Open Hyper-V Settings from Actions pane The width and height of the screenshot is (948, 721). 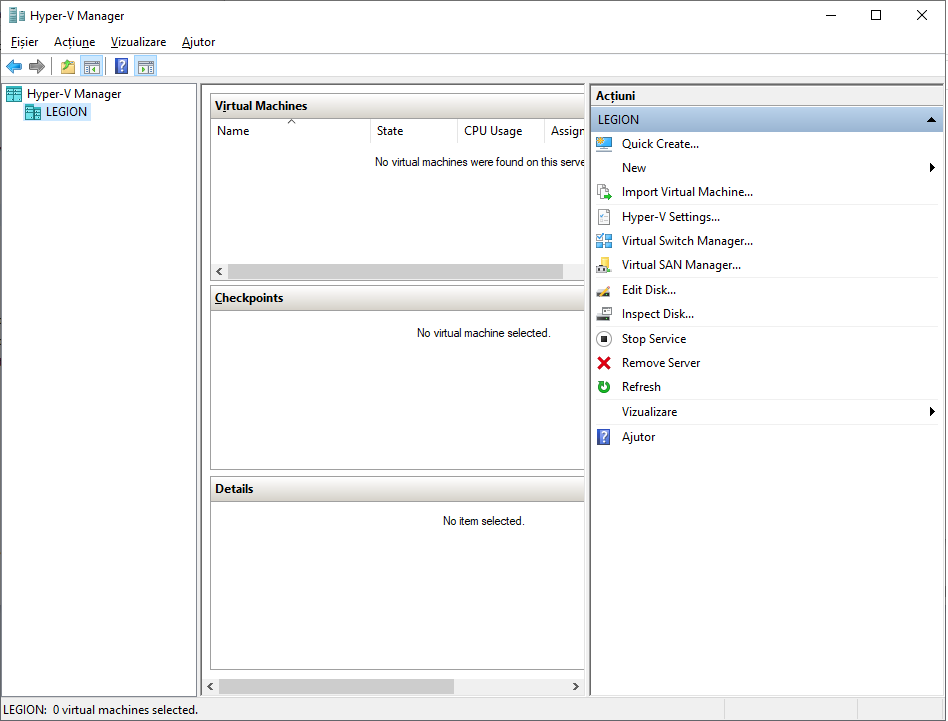tap(670, 217)
